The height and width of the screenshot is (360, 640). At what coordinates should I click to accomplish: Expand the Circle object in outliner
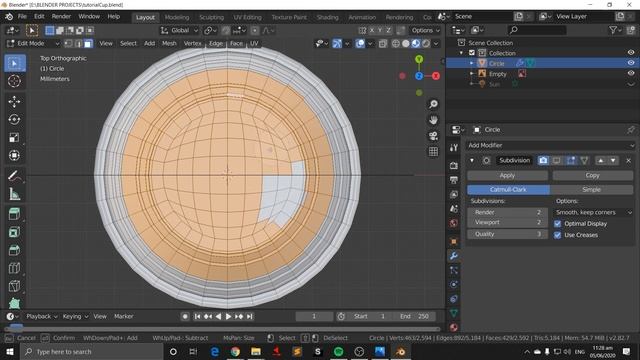[x=471, y=63]
